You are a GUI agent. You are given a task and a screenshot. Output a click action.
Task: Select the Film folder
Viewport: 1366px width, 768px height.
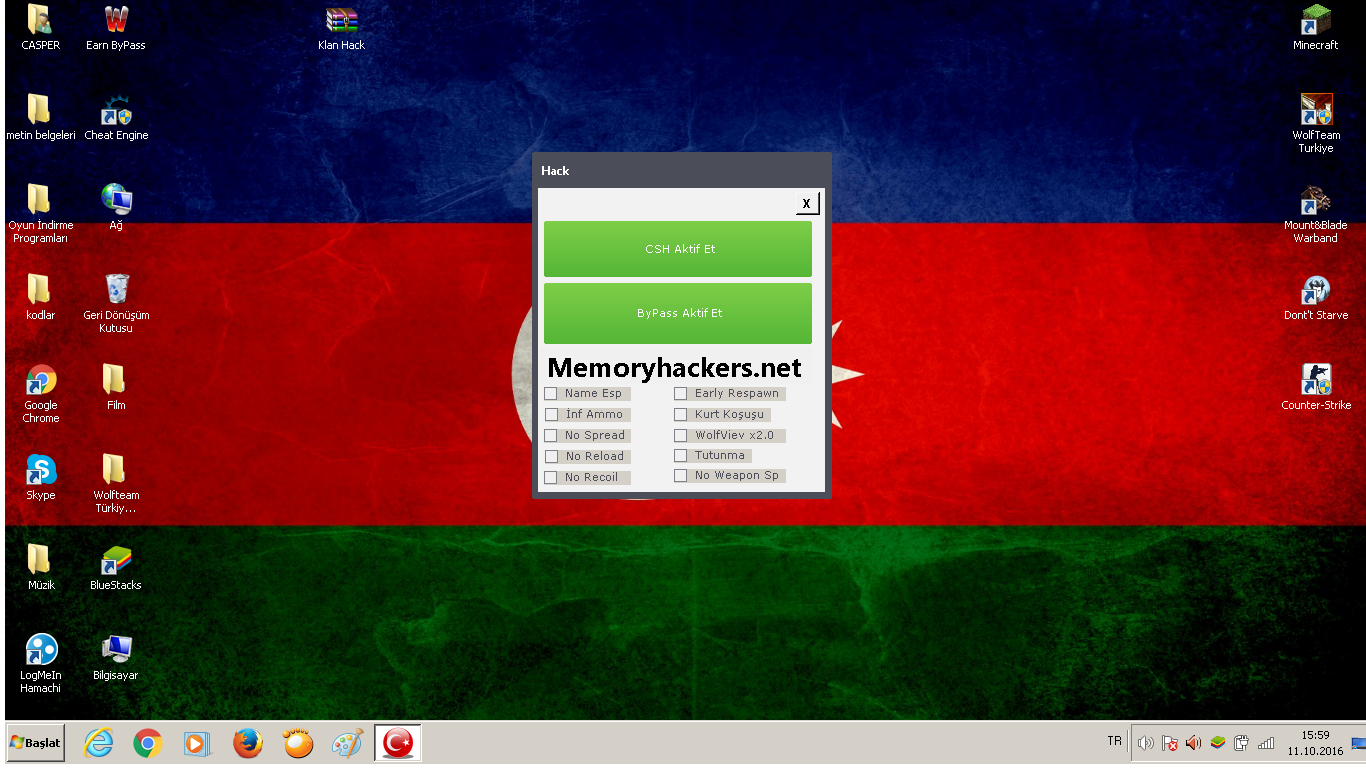(x=116, y=387)
